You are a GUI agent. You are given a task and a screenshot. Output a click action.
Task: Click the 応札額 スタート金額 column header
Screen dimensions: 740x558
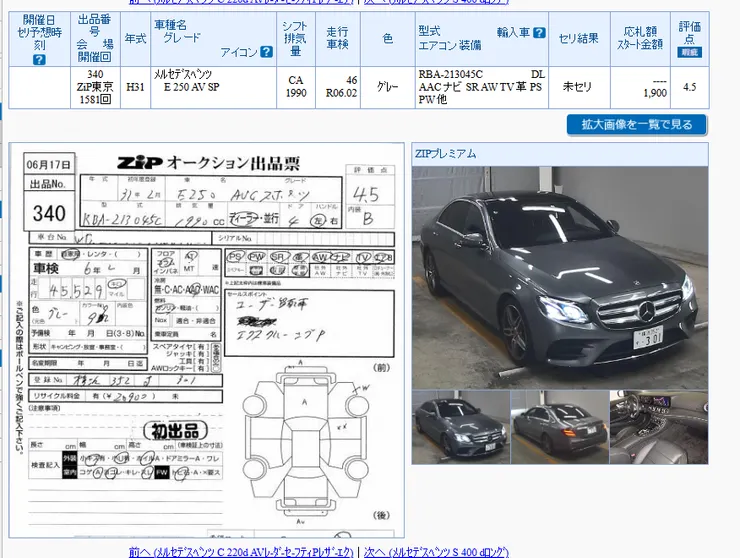pyautogui.click(x=640, y=39)
